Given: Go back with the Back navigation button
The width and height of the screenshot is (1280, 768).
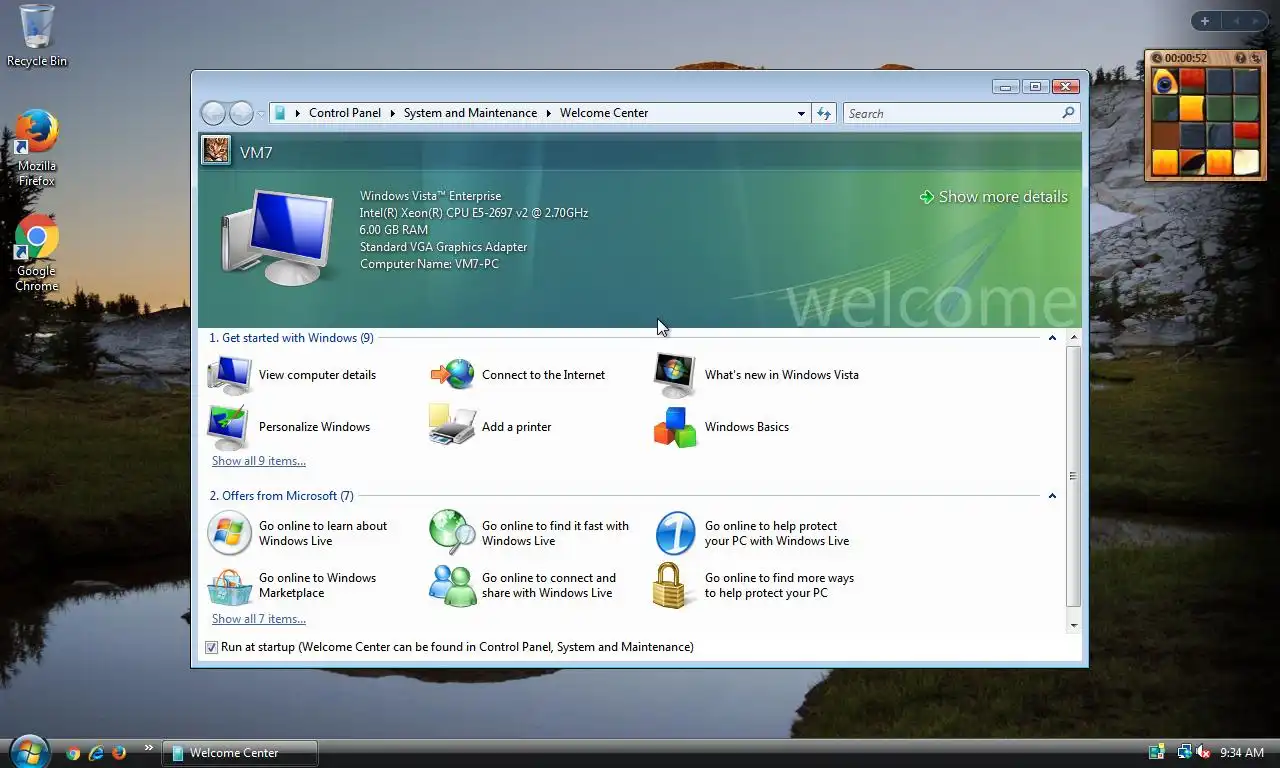Looking at the screenshot, I should (213, 113).
